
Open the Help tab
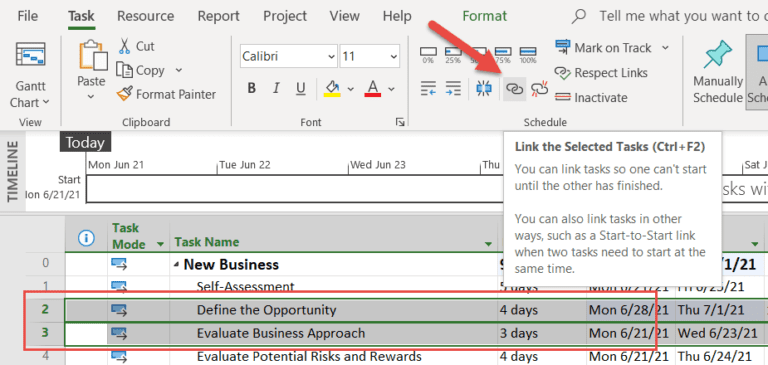click(397, 16)
